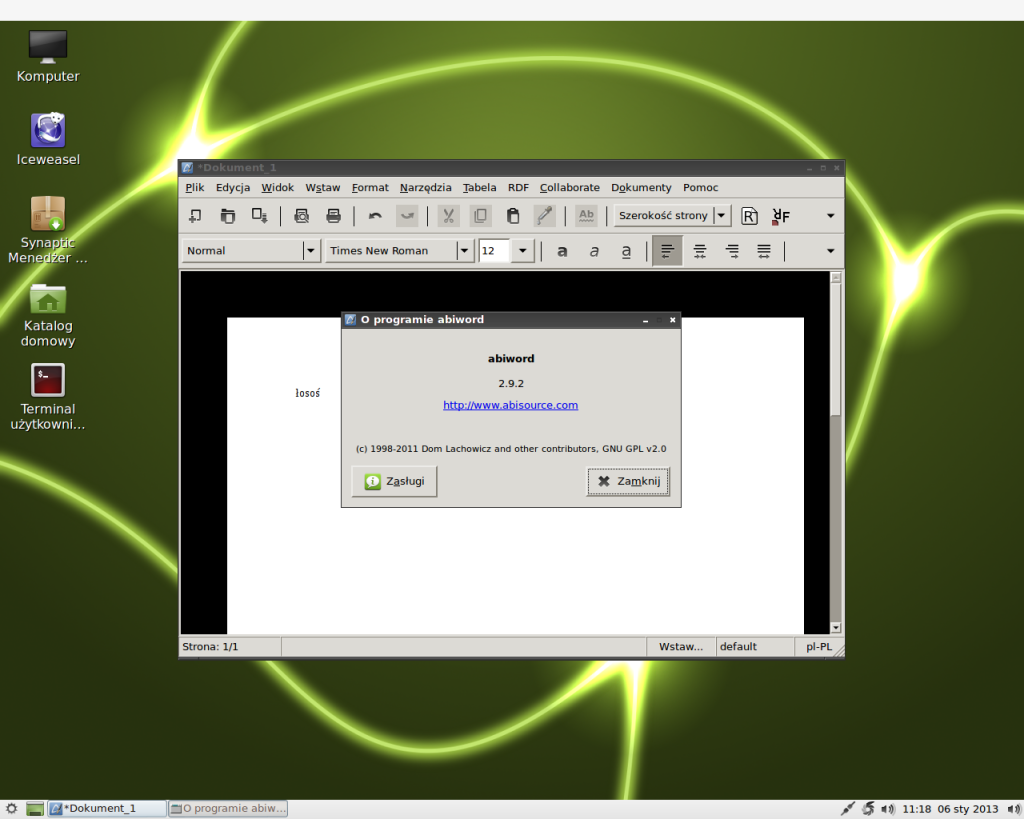Click the icon right of the boxed R
The width and height of the screenshot is (1024, 819).
click(x=781, y=216)
